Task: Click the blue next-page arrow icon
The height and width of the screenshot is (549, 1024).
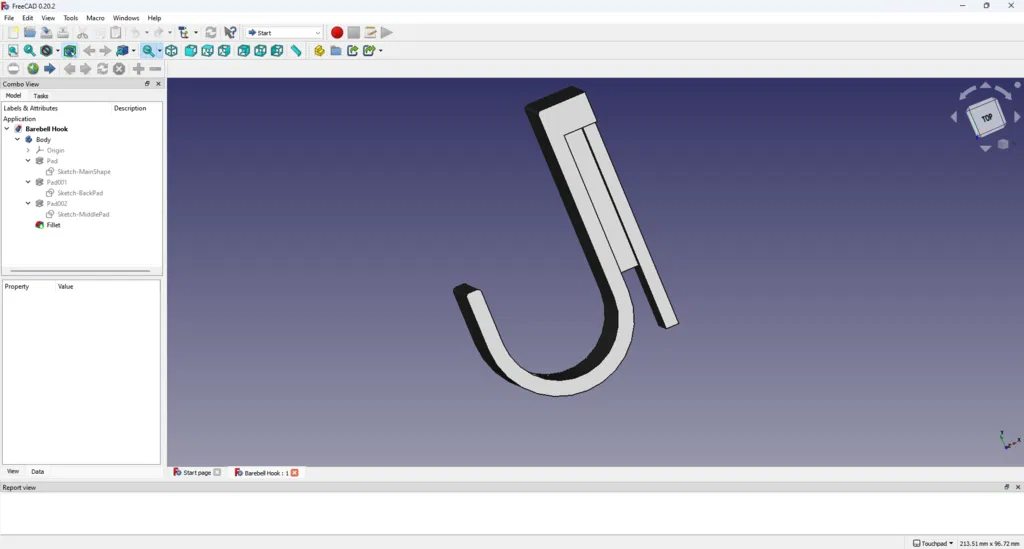Action: coord(50,69)
